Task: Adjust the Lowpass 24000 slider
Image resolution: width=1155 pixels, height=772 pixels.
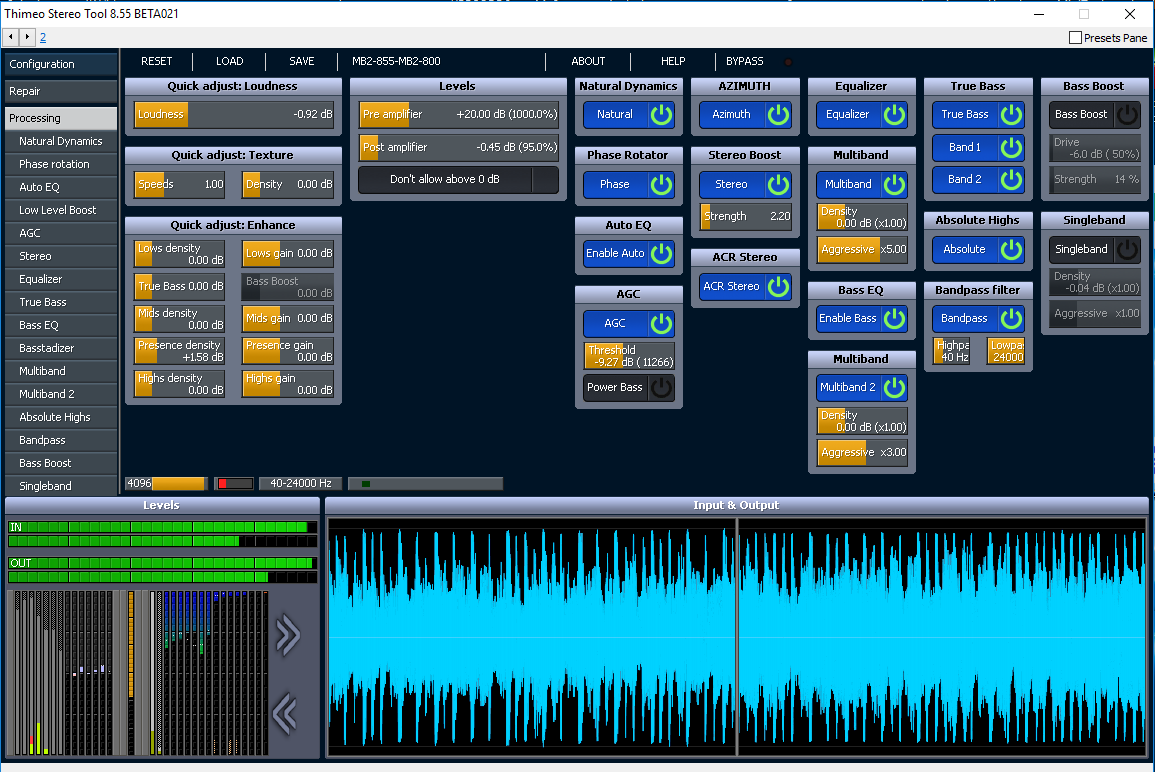Action: (1007, 351)
